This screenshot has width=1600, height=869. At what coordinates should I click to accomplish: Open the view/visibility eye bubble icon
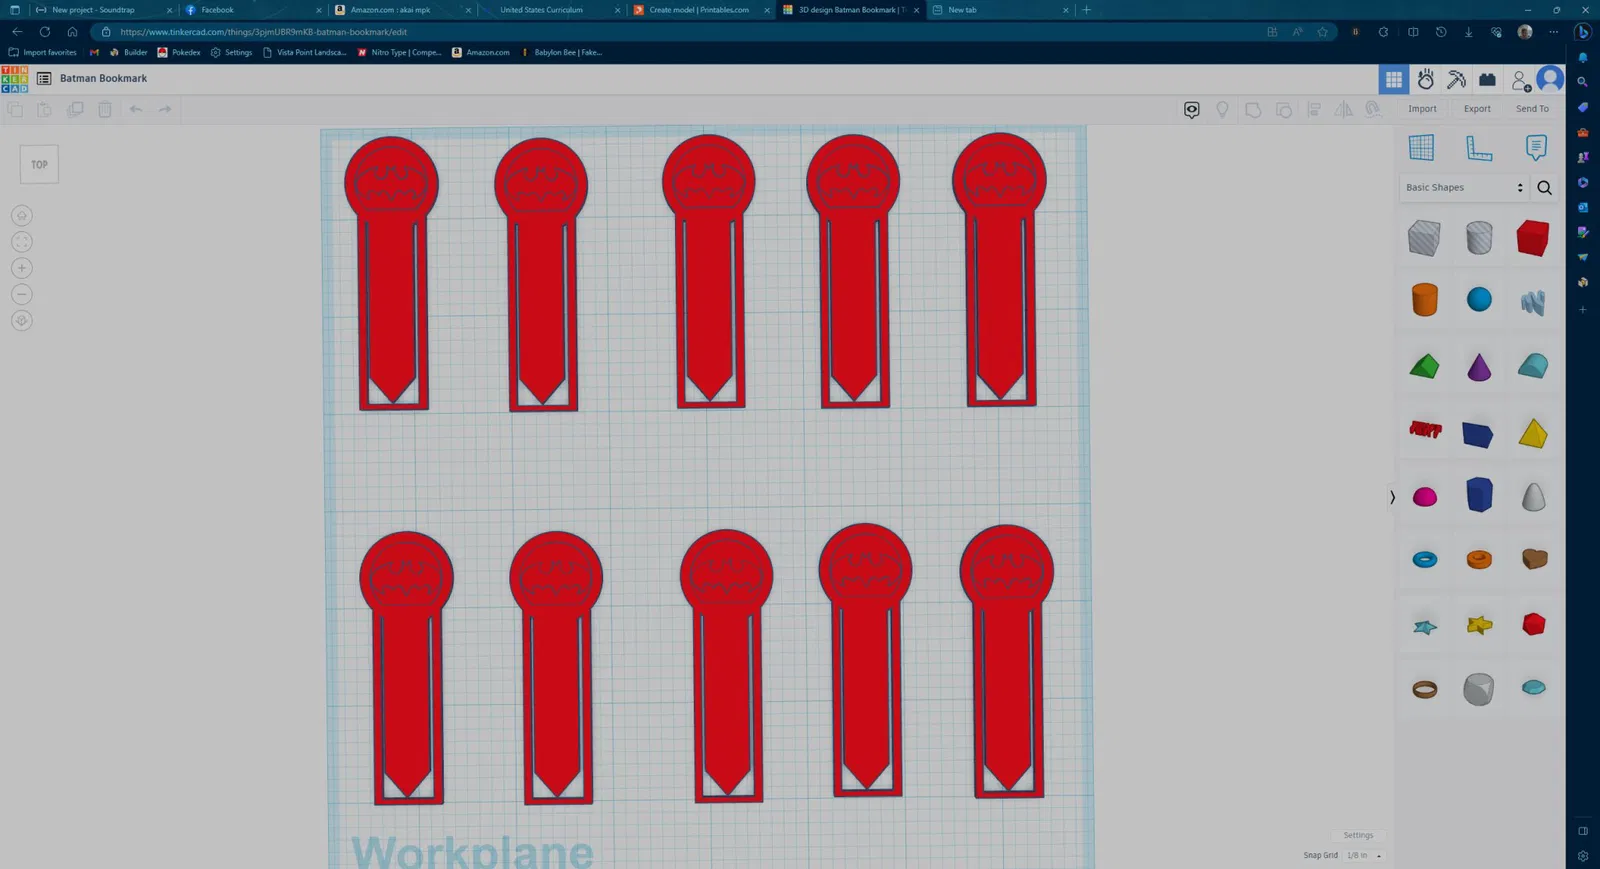1191,109
